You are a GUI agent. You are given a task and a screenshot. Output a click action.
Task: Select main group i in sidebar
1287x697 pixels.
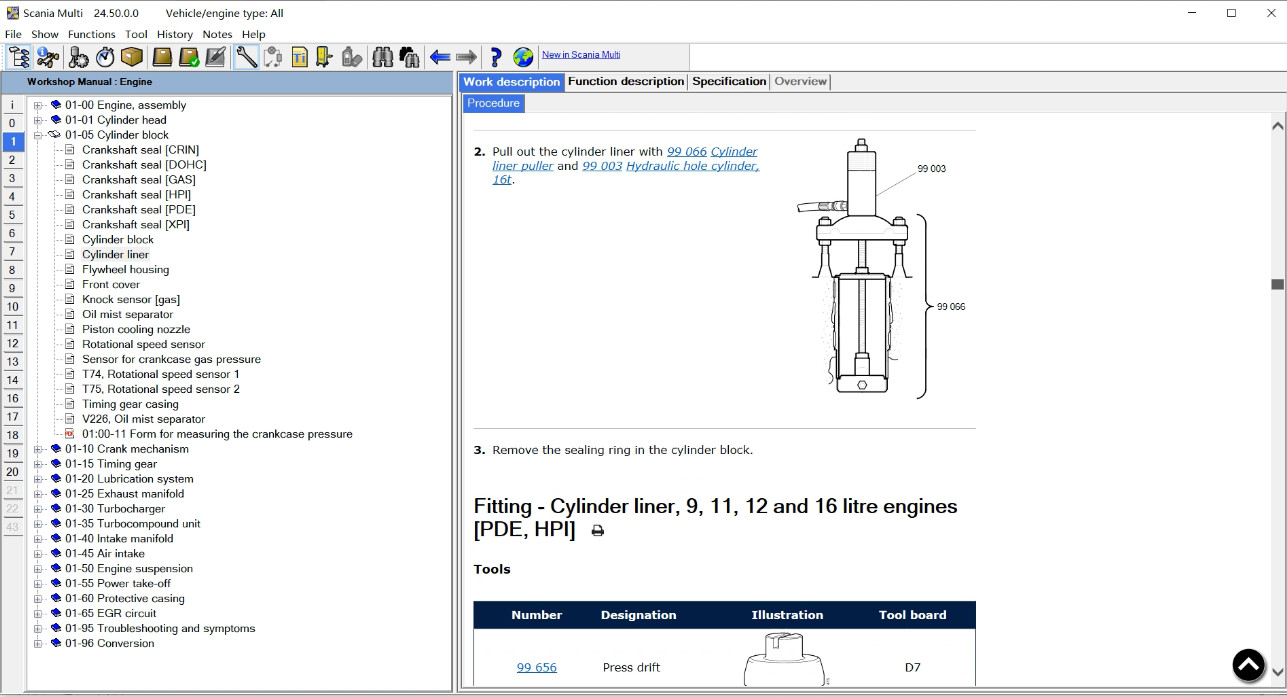[x=12, y=105]
